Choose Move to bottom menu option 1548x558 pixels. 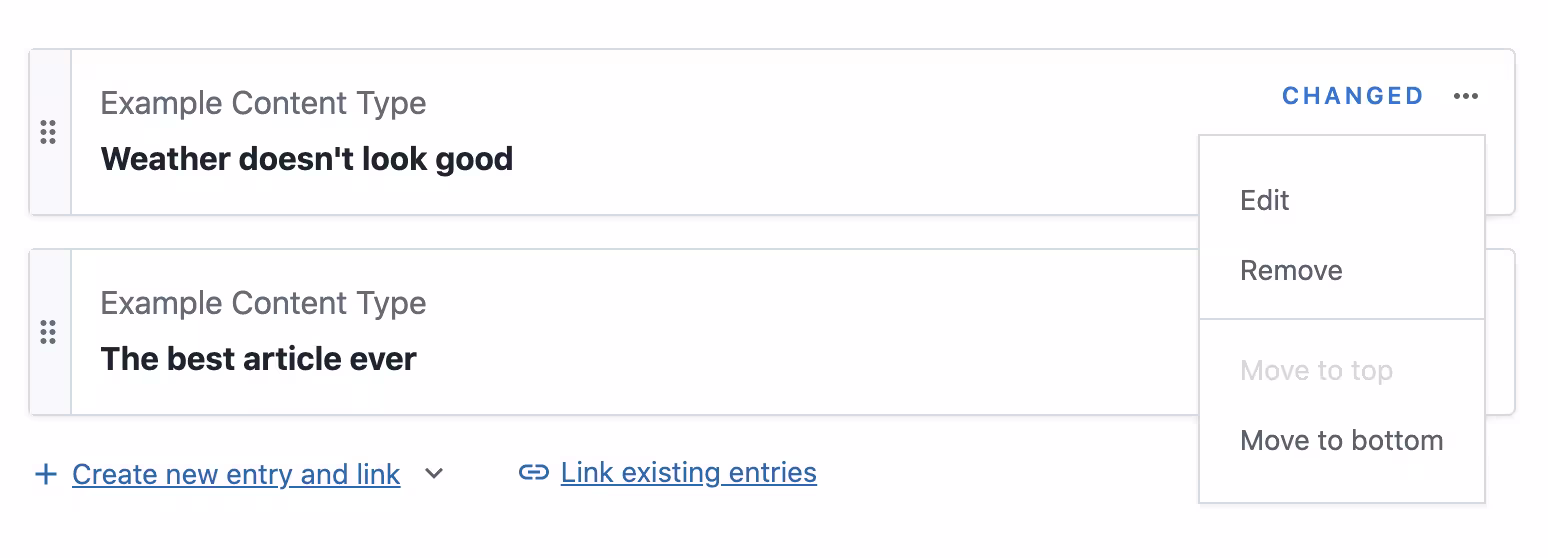[1342, 440]
